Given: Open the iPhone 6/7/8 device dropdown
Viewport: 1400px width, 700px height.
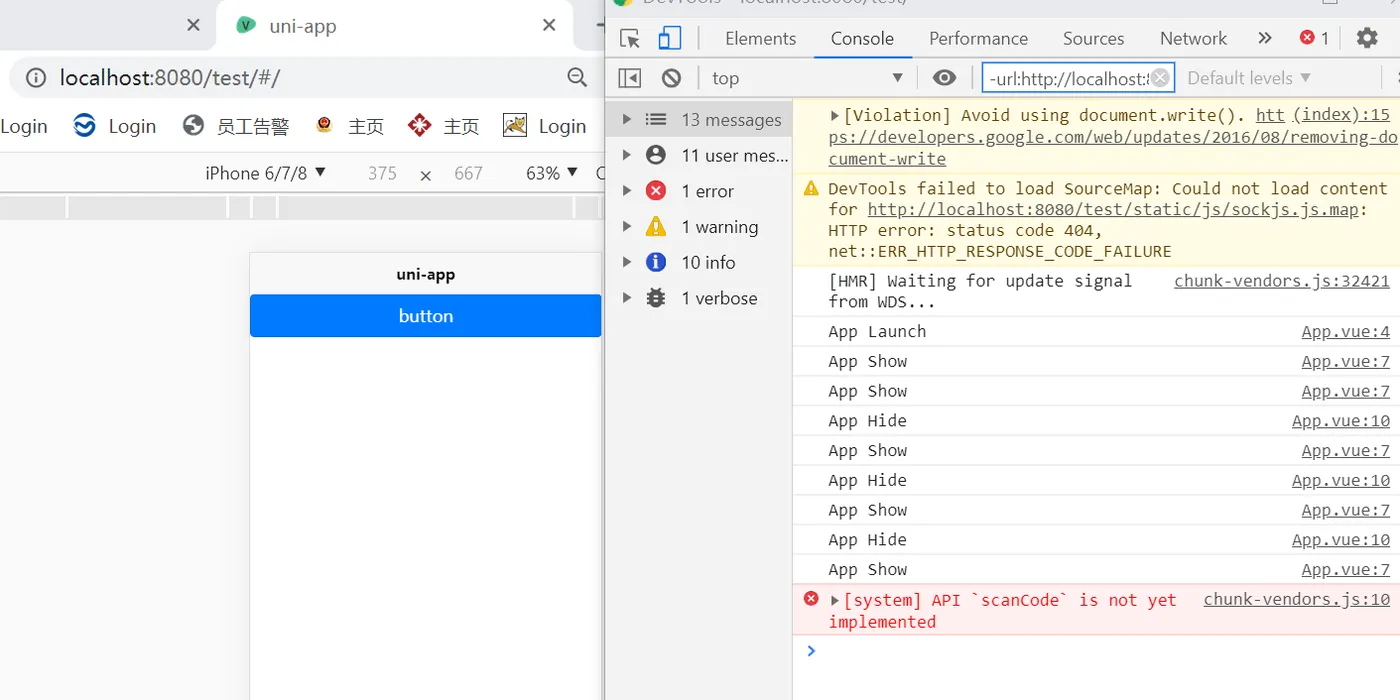Looking at the screenshot, I should [265, 173].
